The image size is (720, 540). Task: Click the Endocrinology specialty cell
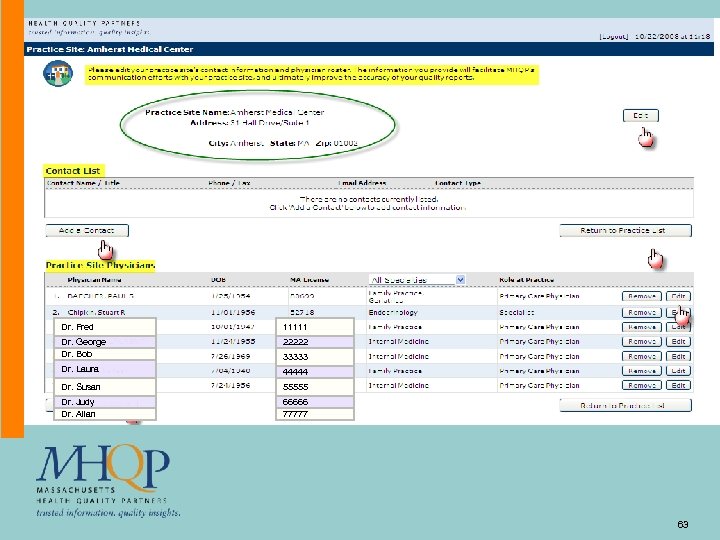[x=393, y=313]
